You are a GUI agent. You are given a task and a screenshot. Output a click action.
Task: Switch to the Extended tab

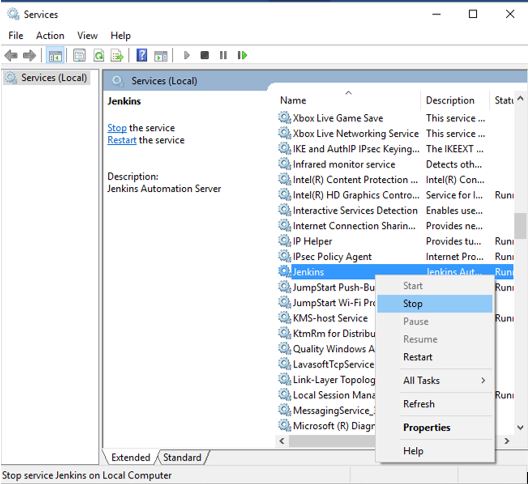tap(131, 457)
